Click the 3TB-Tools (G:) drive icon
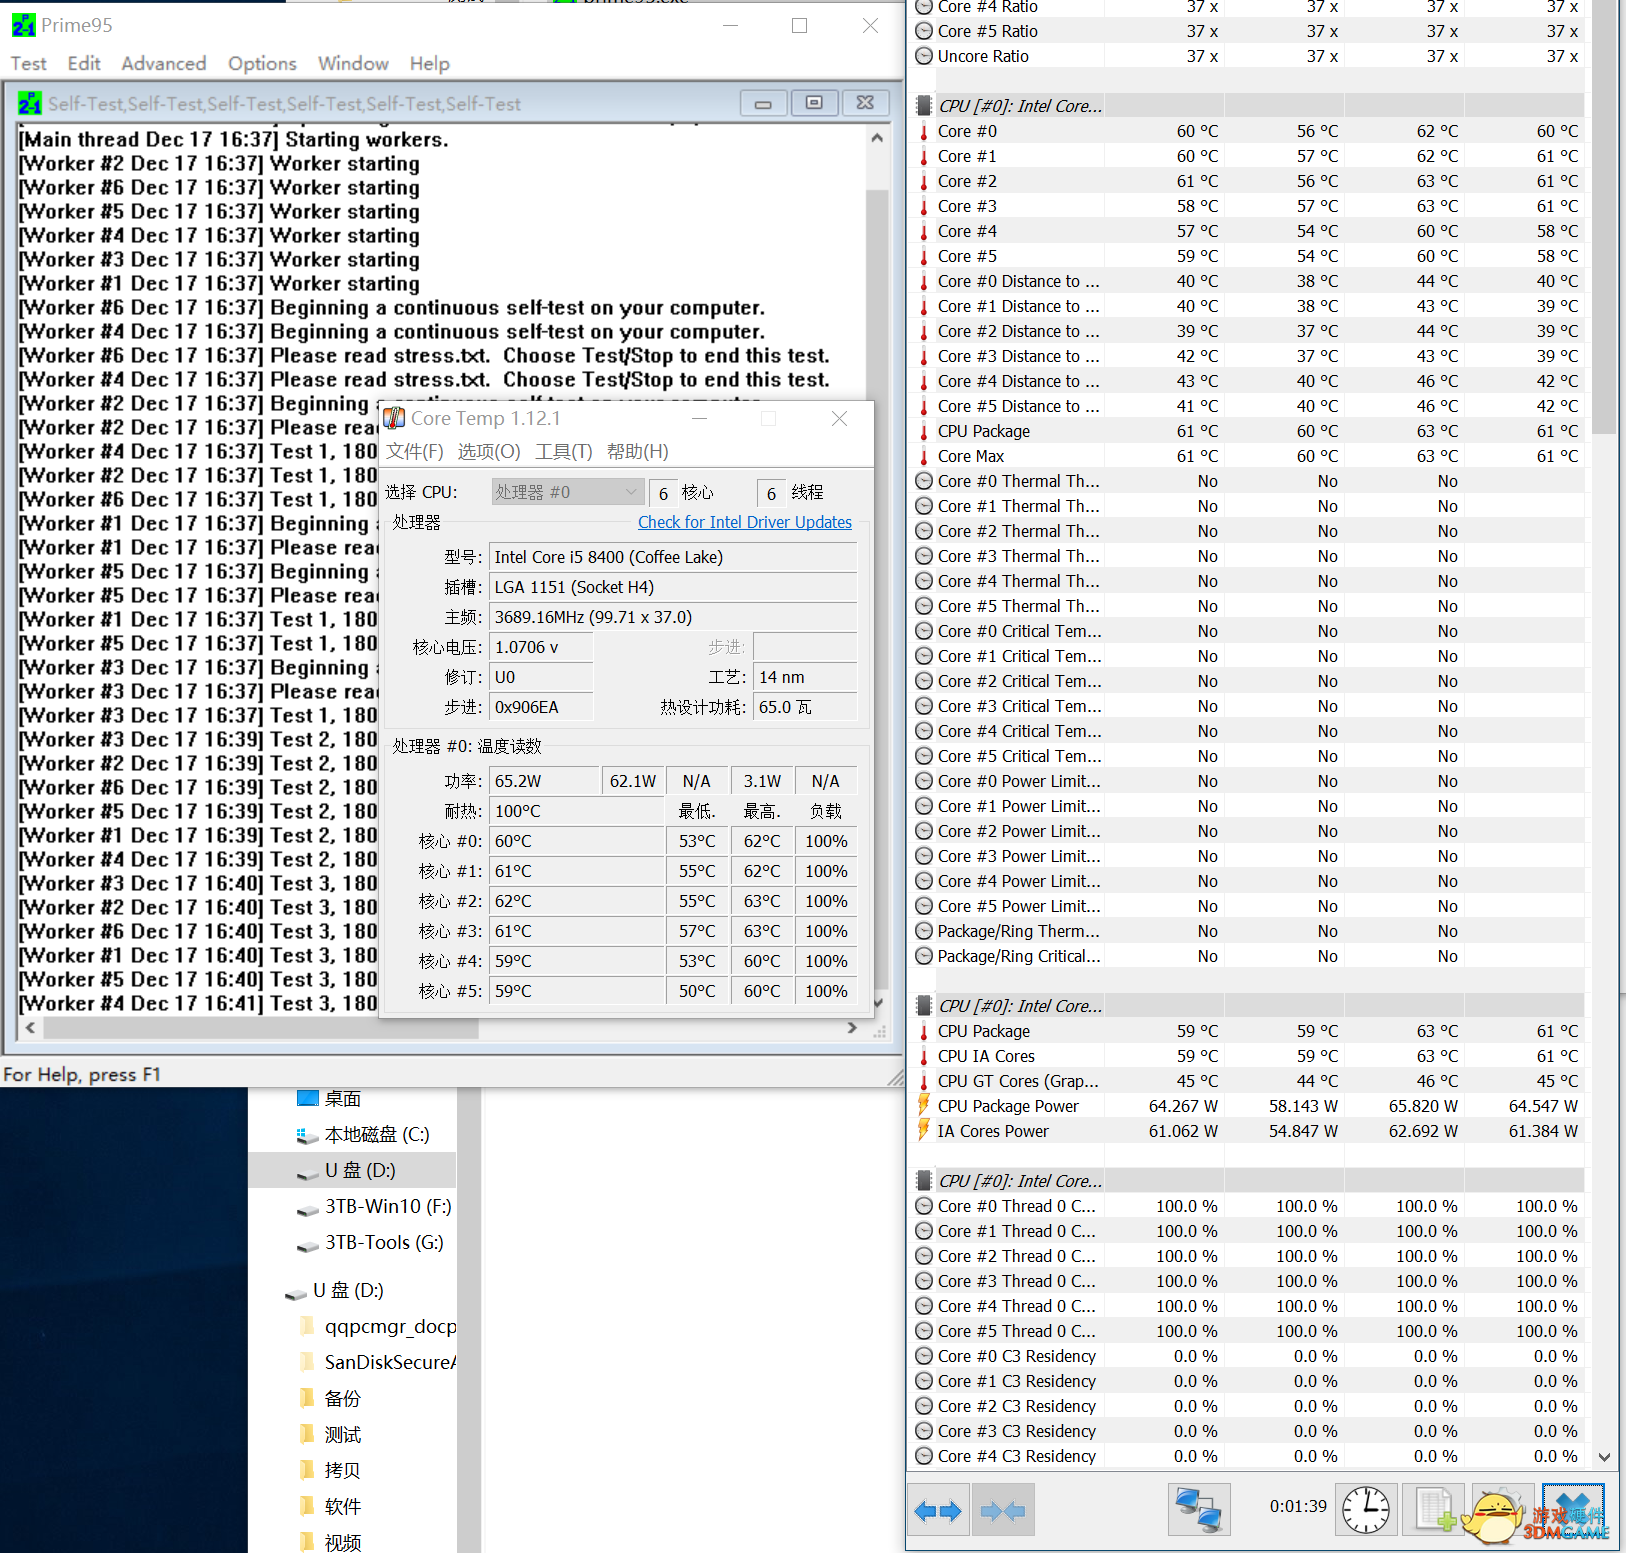 [308, 1245]
